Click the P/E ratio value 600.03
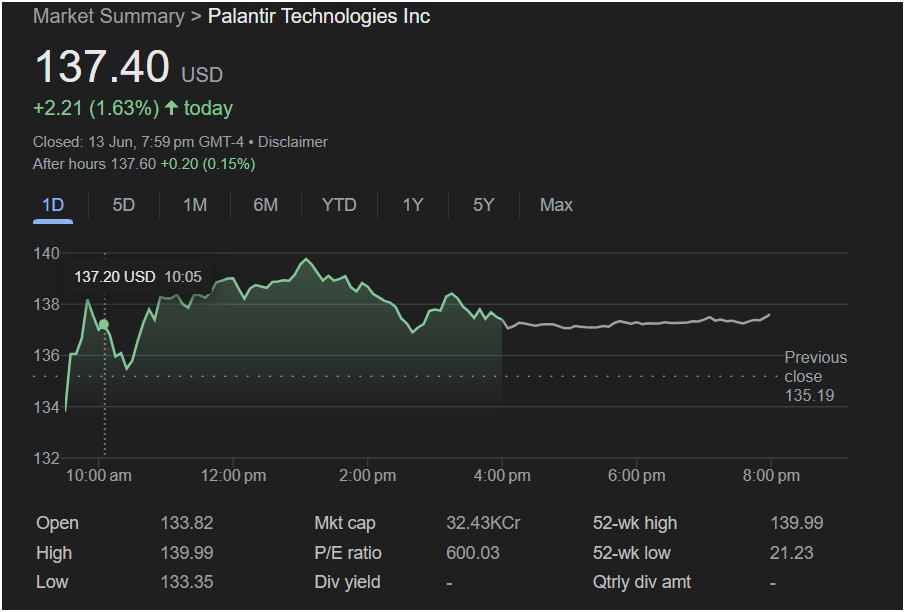The image size is (905, 612). pyautogui.click(x=473, y=553)
